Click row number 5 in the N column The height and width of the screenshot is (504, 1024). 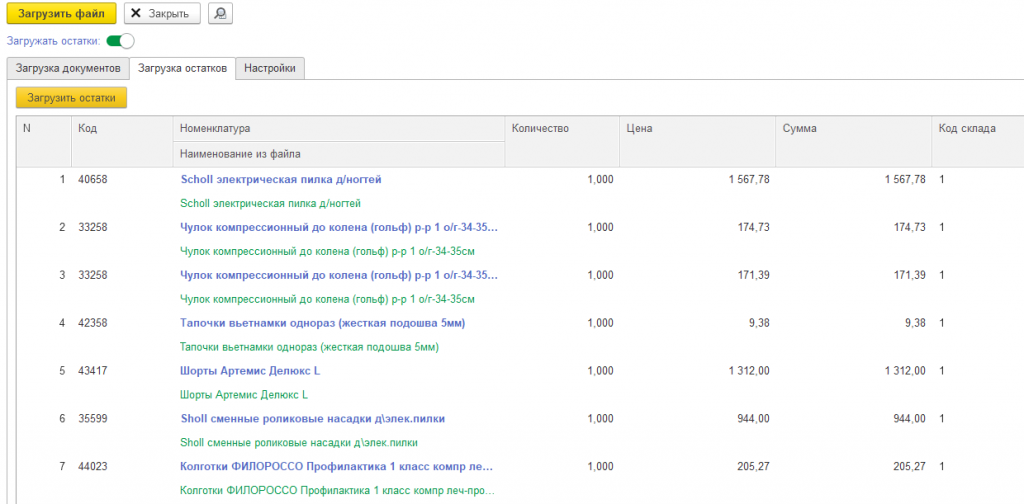[x=63, y=370]
